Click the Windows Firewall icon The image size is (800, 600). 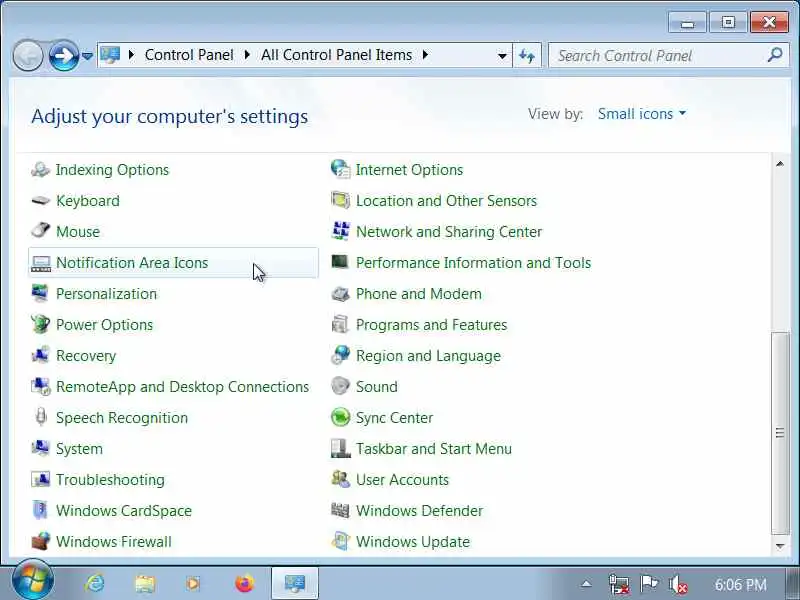pos(41,541)
